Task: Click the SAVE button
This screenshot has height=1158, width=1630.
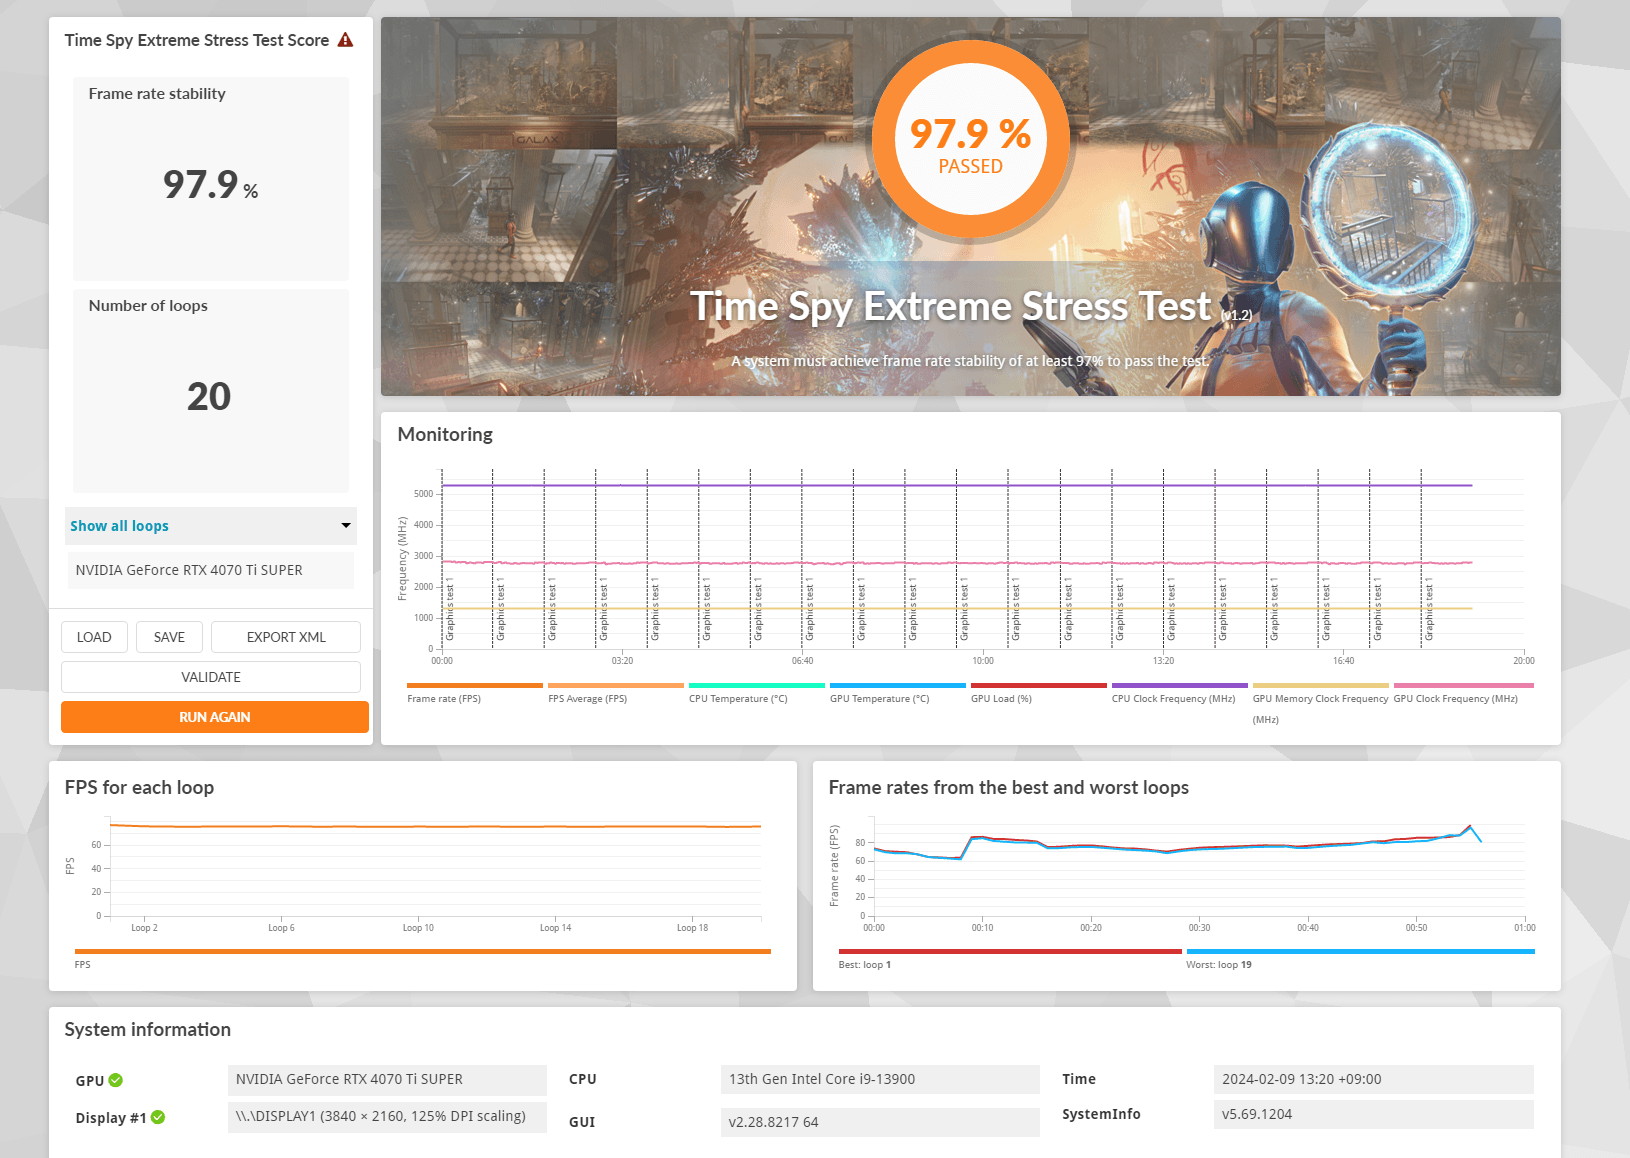Action: tap(169, 637)
